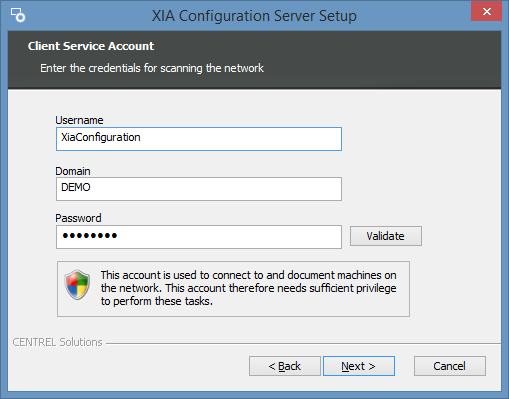509x399 pixels.
Task: Click the separator line beside CENTREL Solutions
Action: (303, 343)
